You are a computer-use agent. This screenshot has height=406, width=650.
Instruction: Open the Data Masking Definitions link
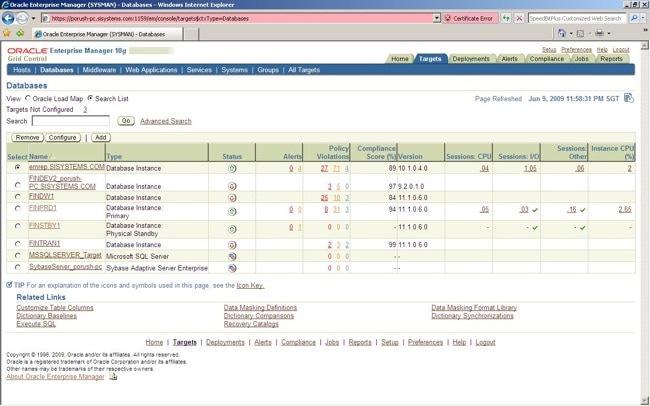coord(259,308)
